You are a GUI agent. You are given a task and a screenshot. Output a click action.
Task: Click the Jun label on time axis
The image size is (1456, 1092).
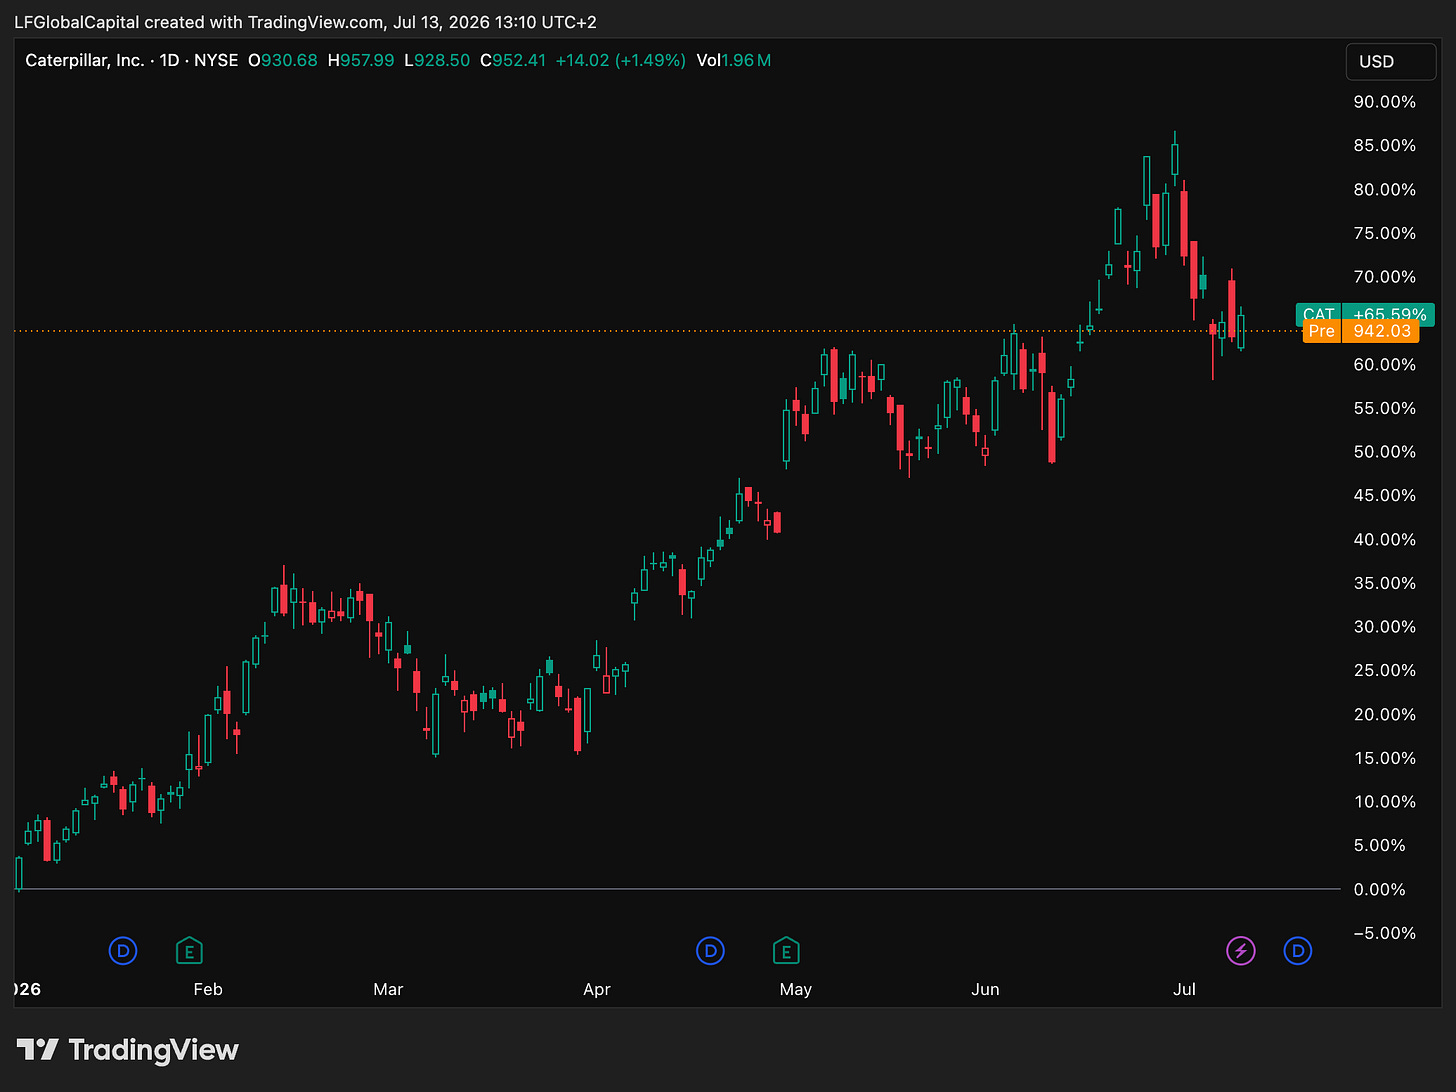click(x=985, y=989)
